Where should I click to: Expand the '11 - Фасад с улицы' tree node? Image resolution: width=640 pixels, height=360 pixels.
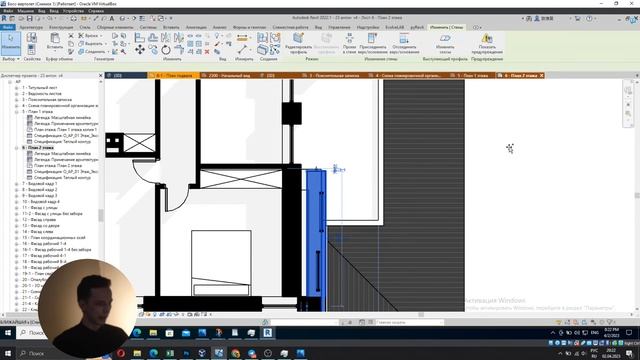coord(17,207)
